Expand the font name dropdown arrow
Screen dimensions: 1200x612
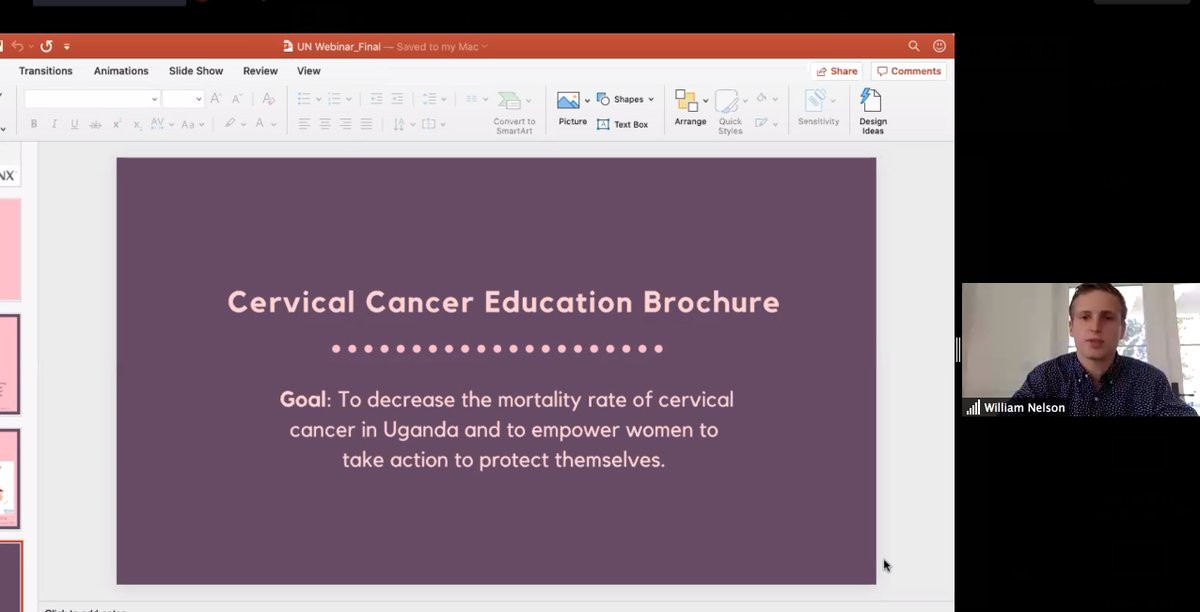(x=154, y=99)
